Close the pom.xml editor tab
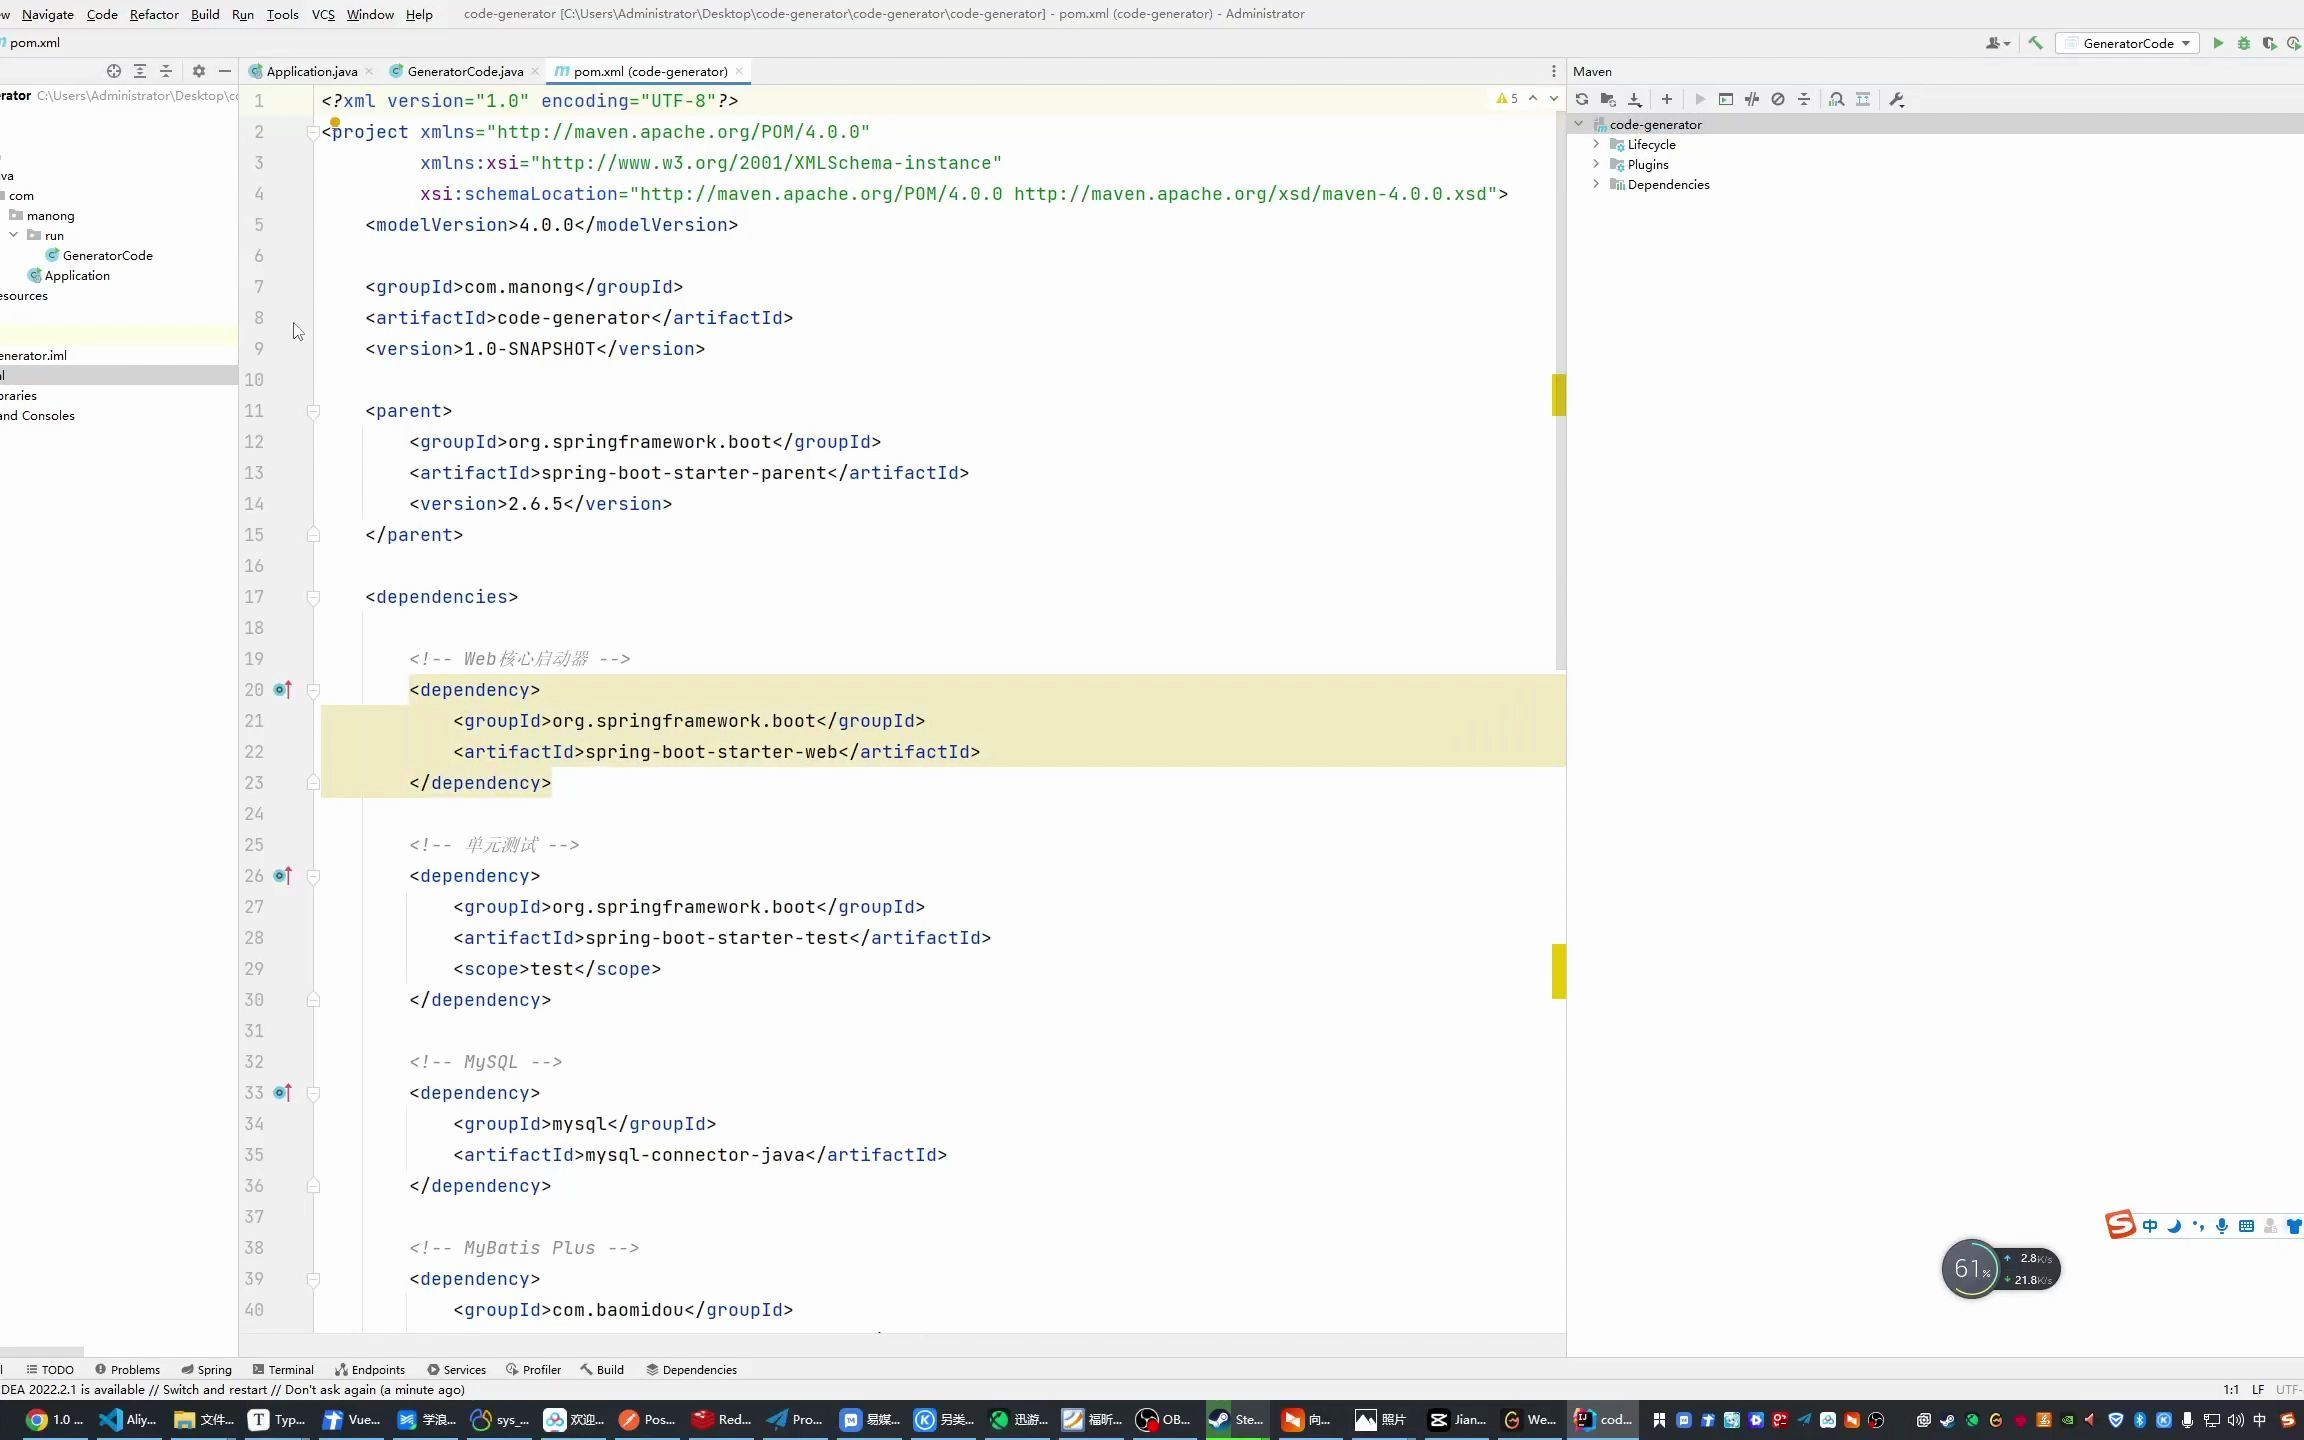 [x=739, y=71]
